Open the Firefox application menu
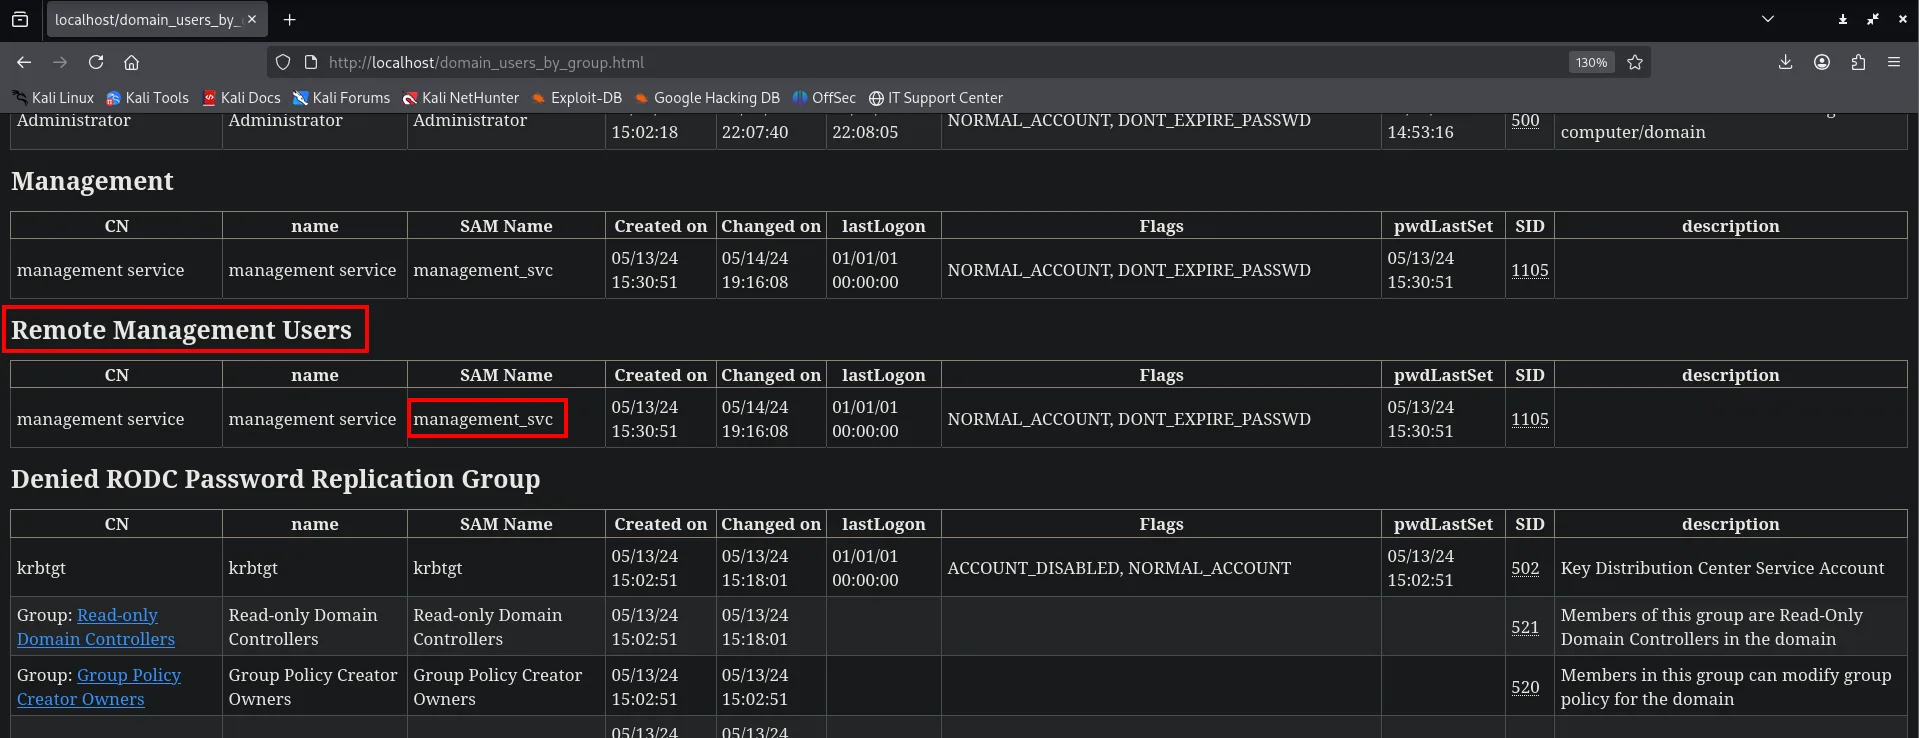1919x738 pixels. (1894, 62)
